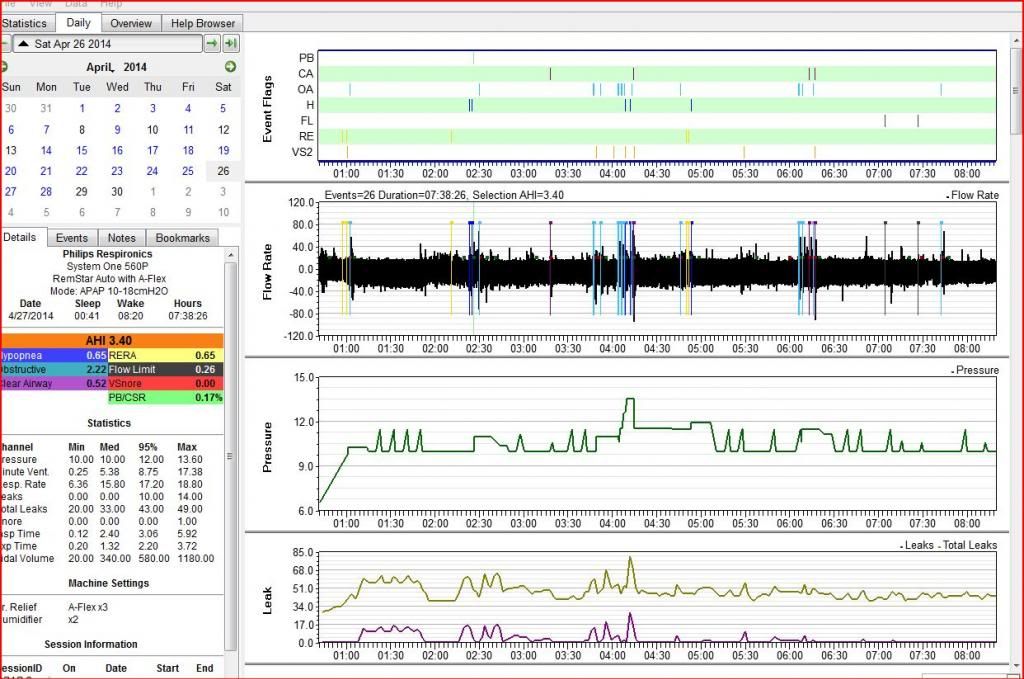This screenshot has width=1024, height=679.
Task: Select April 22 calendar day
Action: pyautogui.click(x=82, y=171)
